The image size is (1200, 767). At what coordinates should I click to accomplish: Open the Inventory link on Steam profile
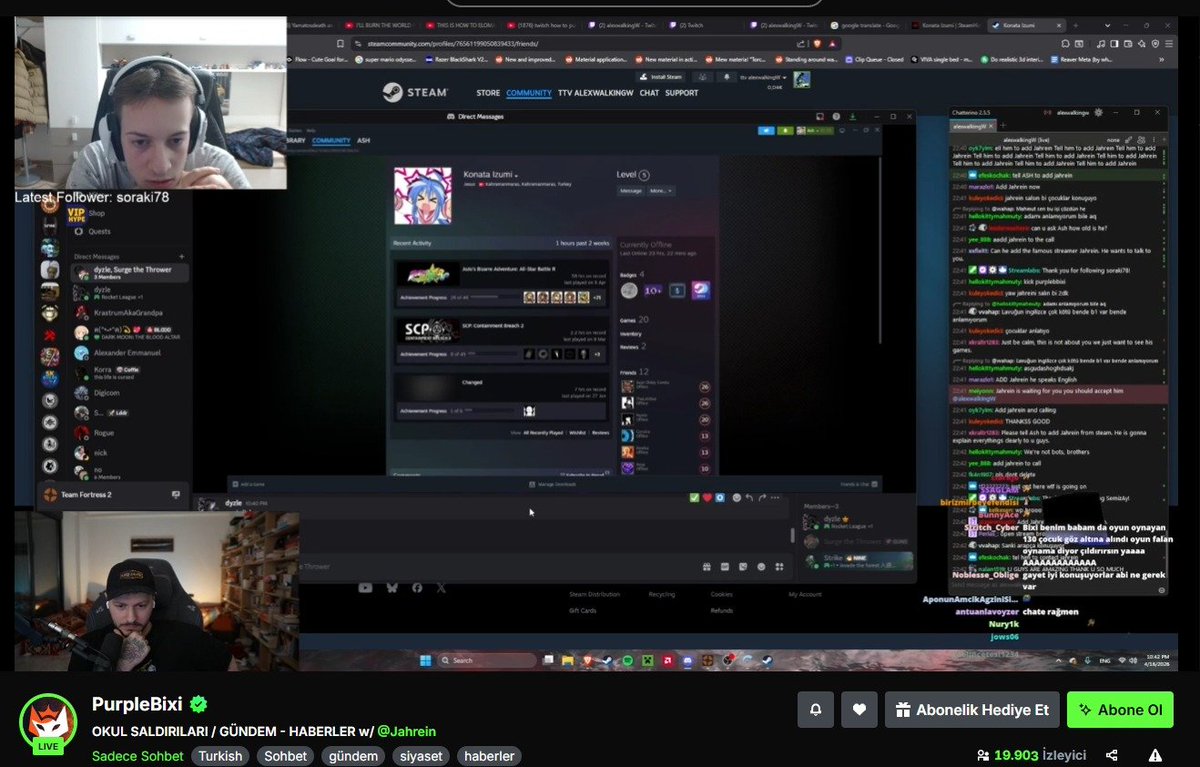pos(631,333)
